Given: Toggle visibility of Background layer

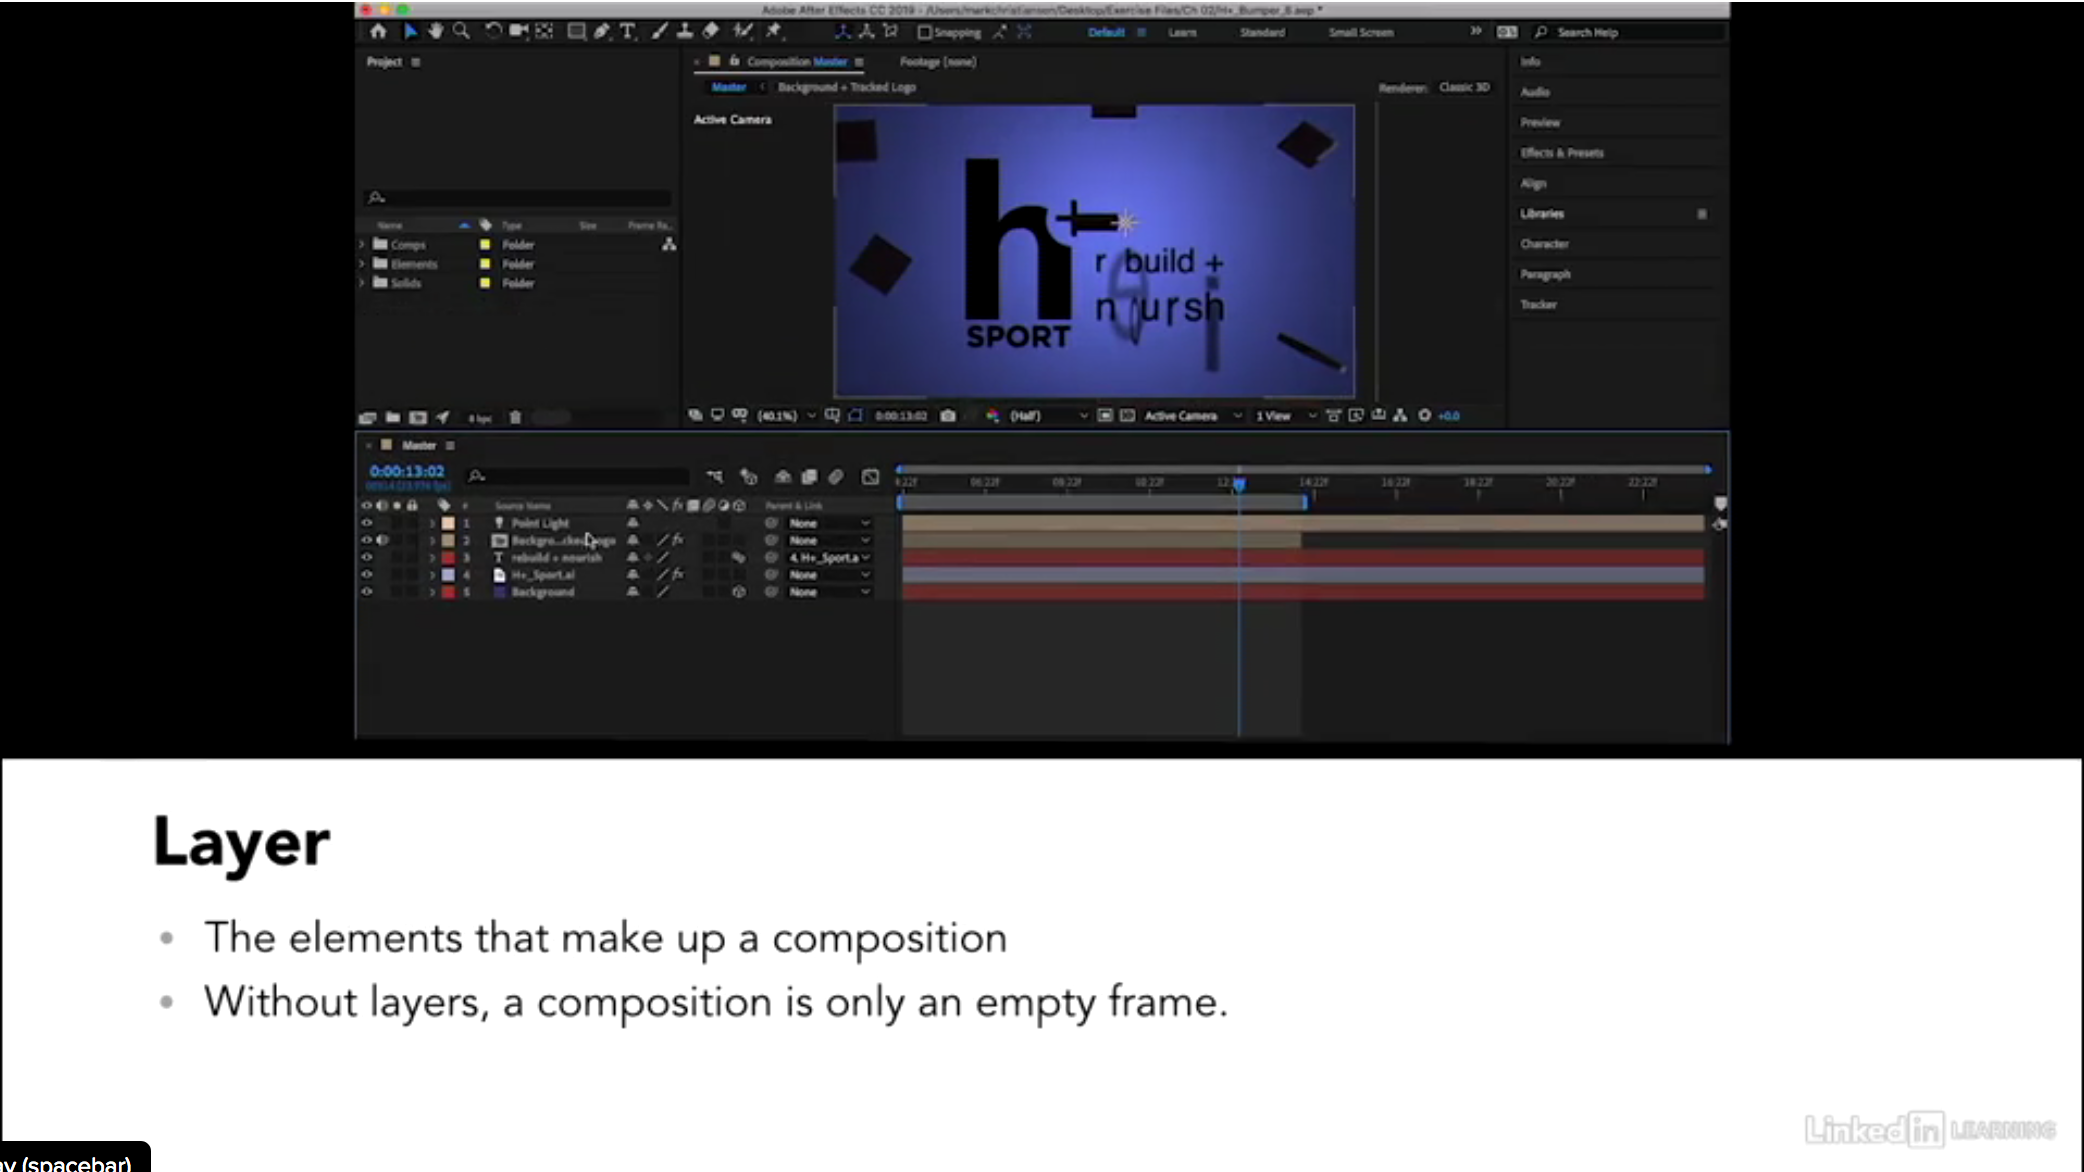Looking at the screenshot, I should point(366,592).
